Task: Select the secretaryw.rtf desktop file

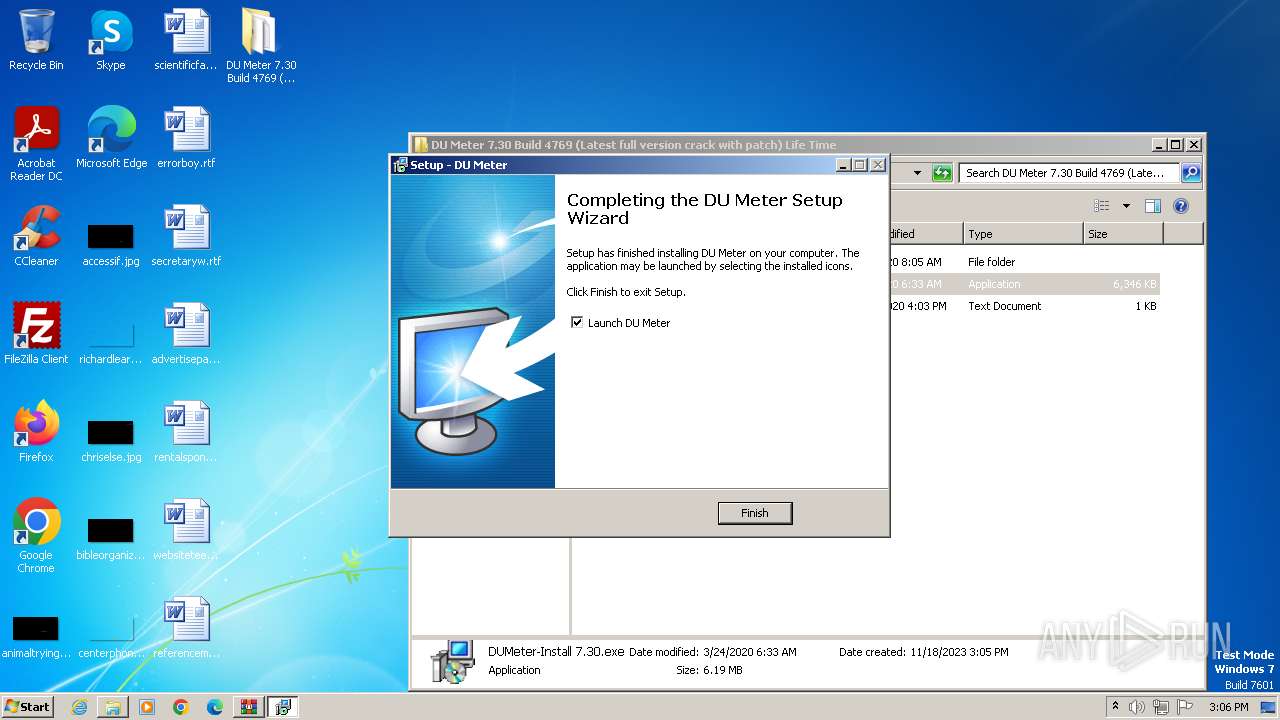Action: coord(186,236)
